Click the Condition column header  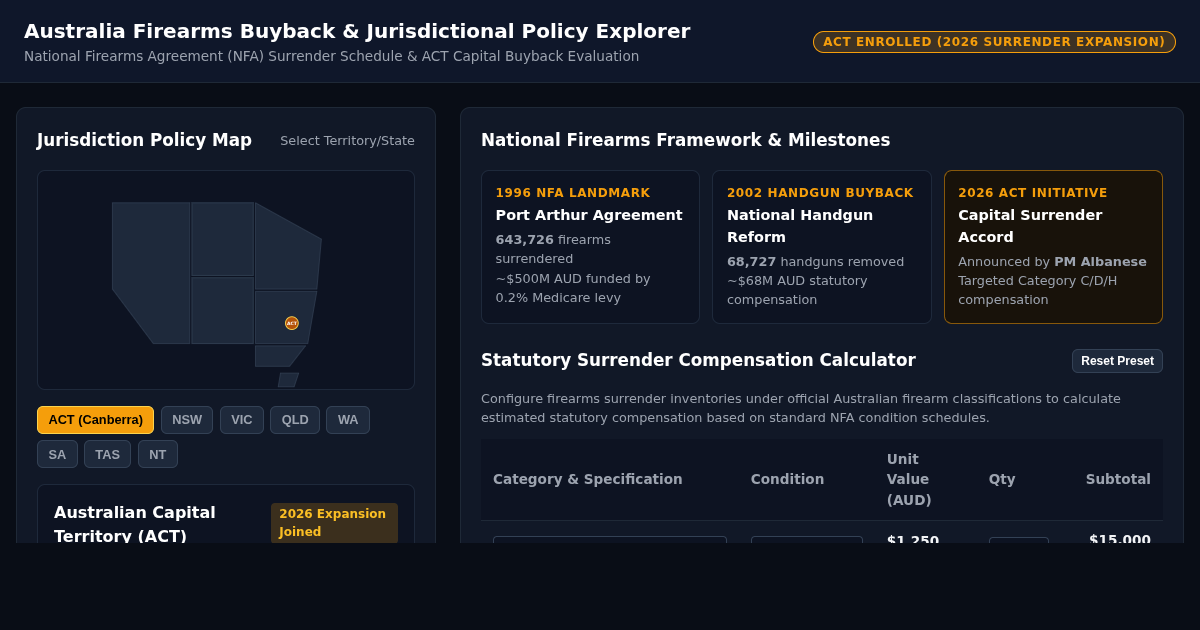point(788,479)
